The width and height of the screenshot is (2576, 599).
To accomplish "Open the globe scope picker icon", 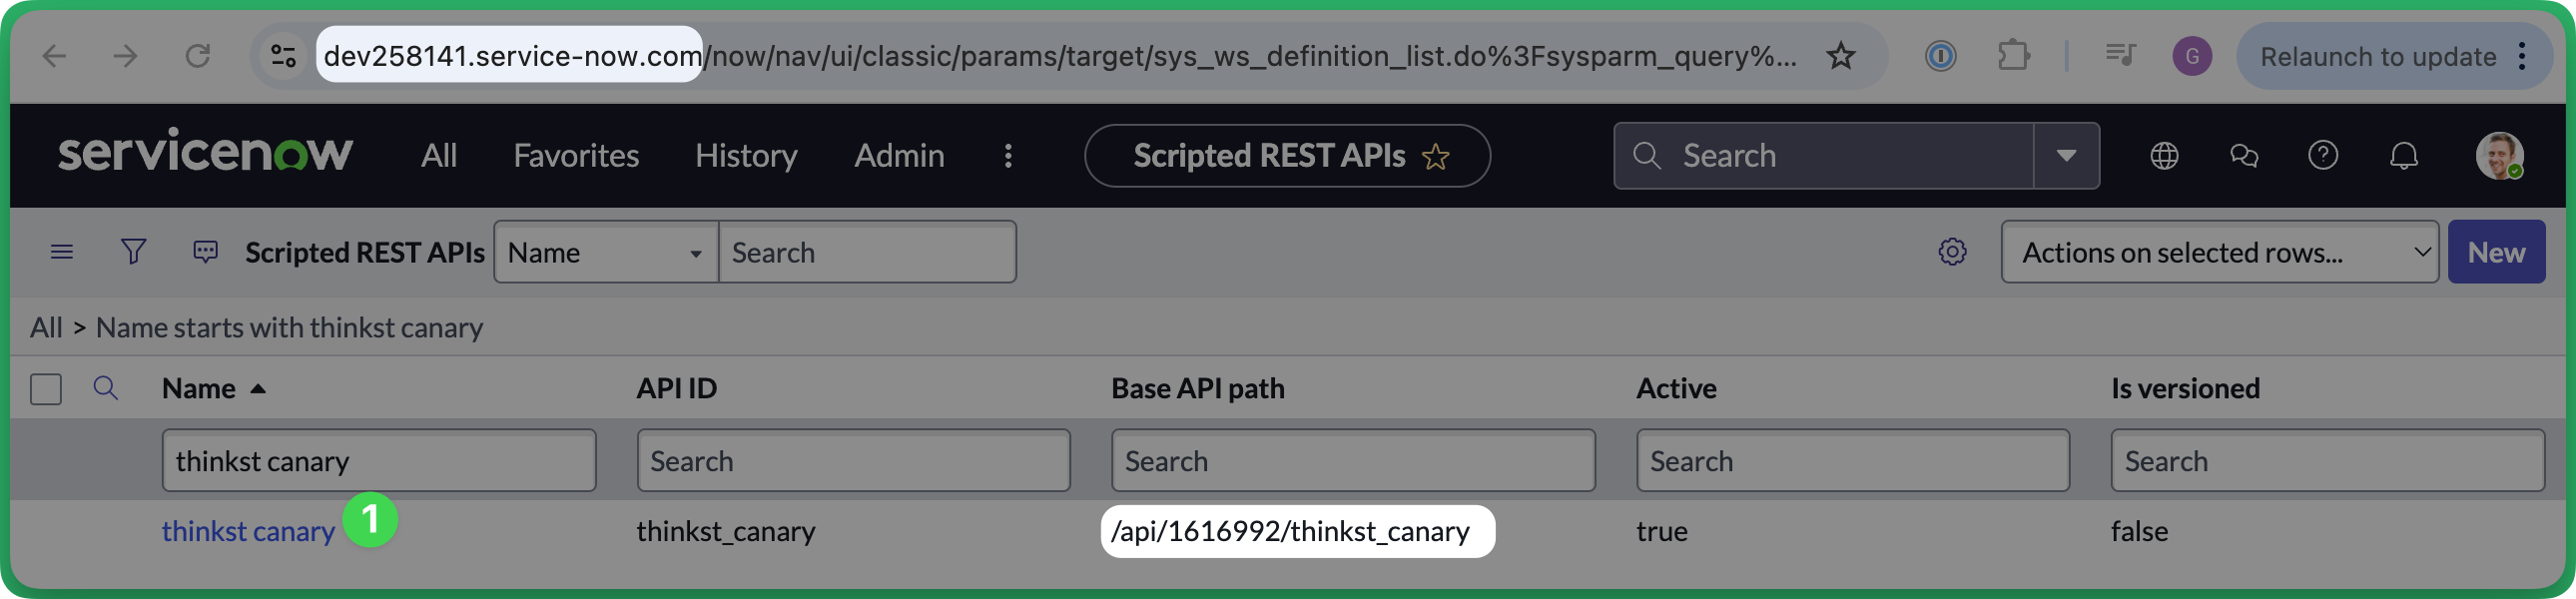I will (2164, 156).
